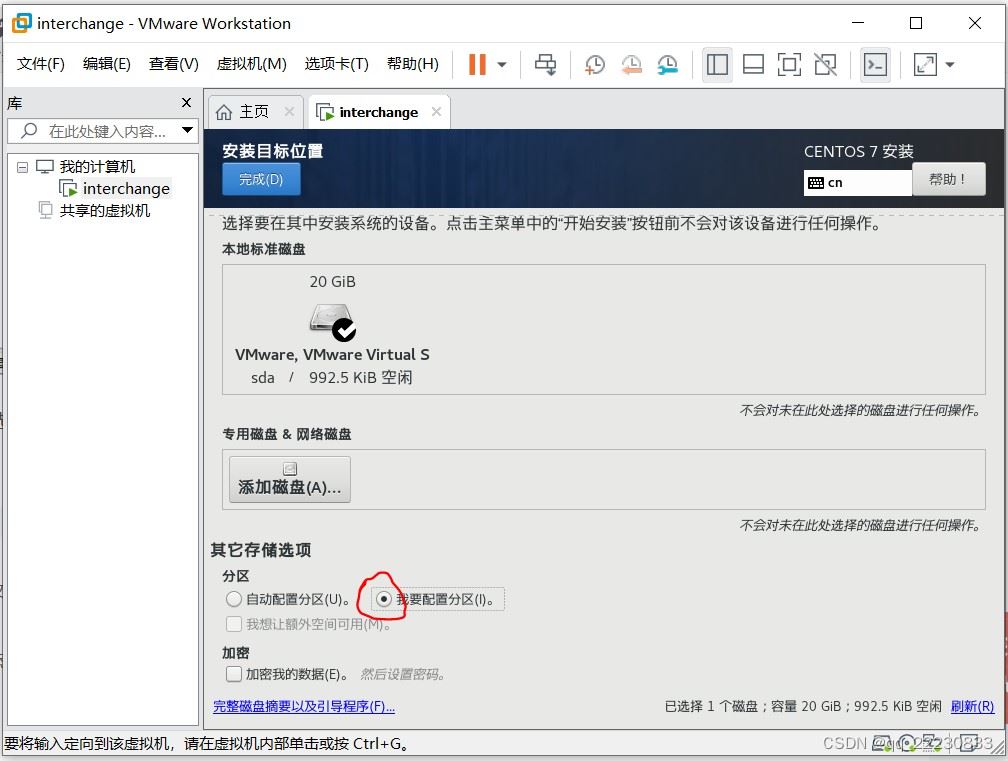Click the pause virtual machine icon
1008x761 pixels.
[477, 64]
